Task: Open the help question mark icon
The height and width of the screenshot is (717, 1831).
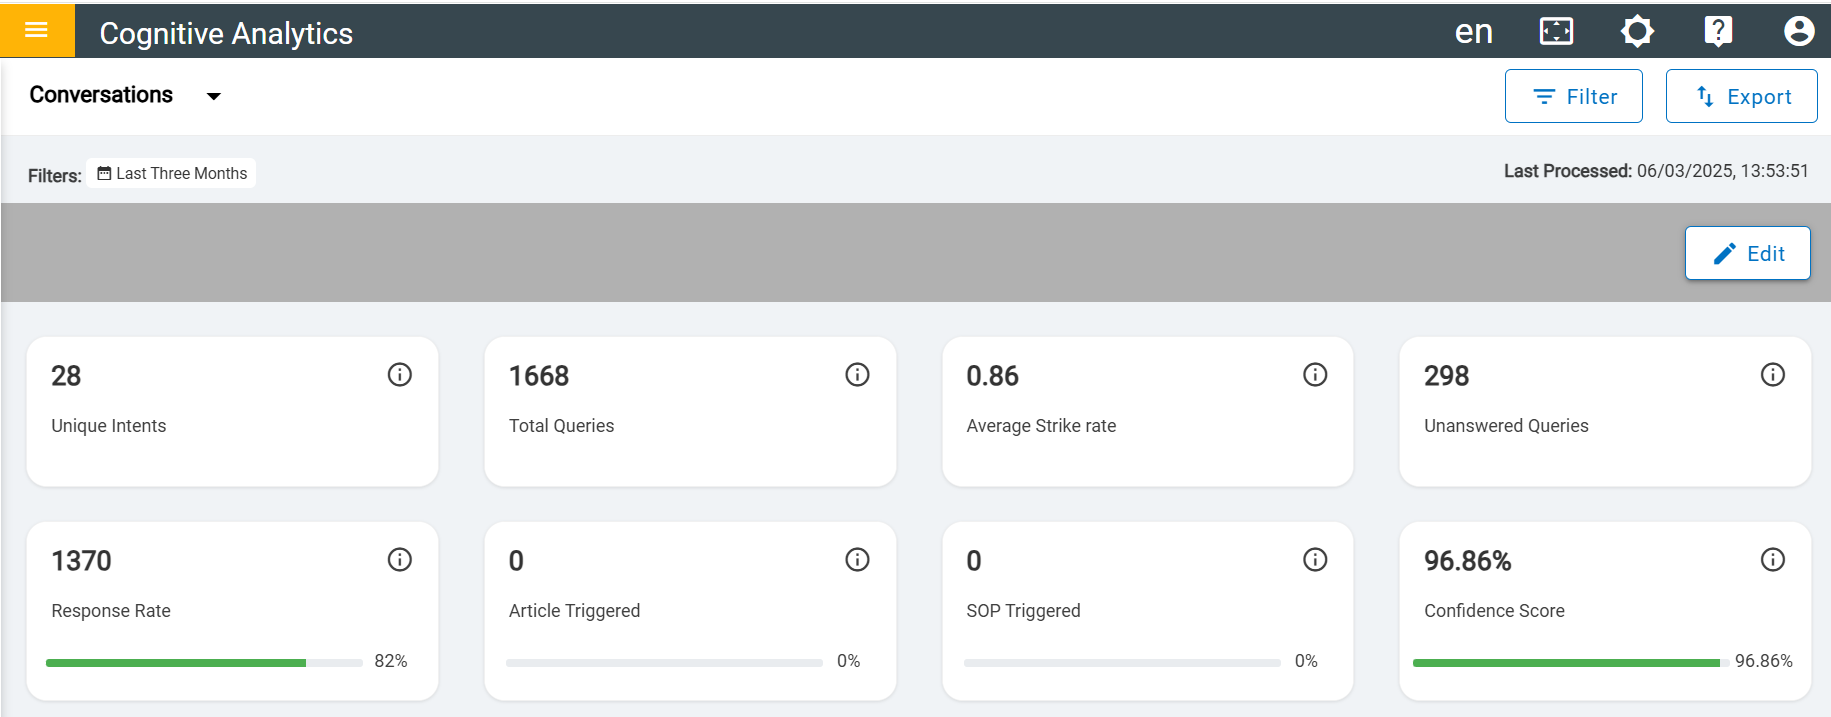Action: pyautogui.click(x=1718, y=32)
